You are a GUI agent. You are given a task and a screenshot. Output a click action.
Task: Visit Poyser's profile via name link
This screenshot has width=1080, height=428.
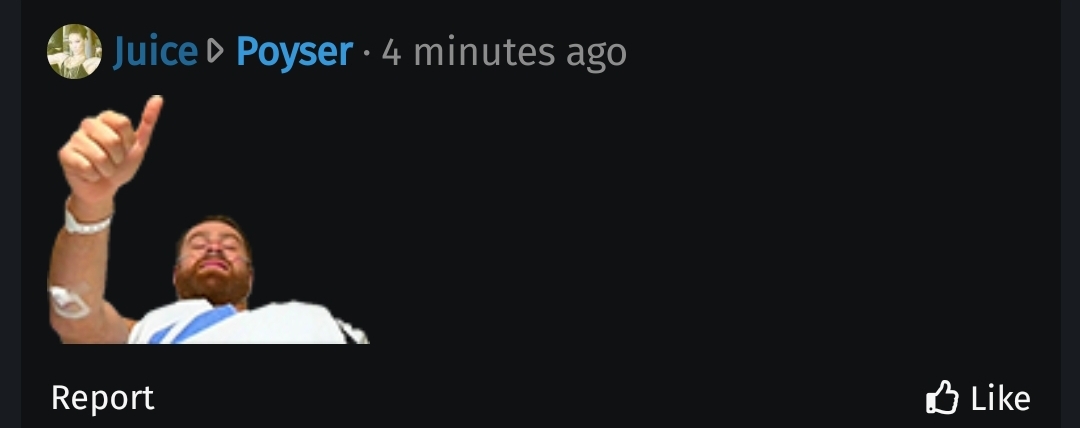coord(294,52)
